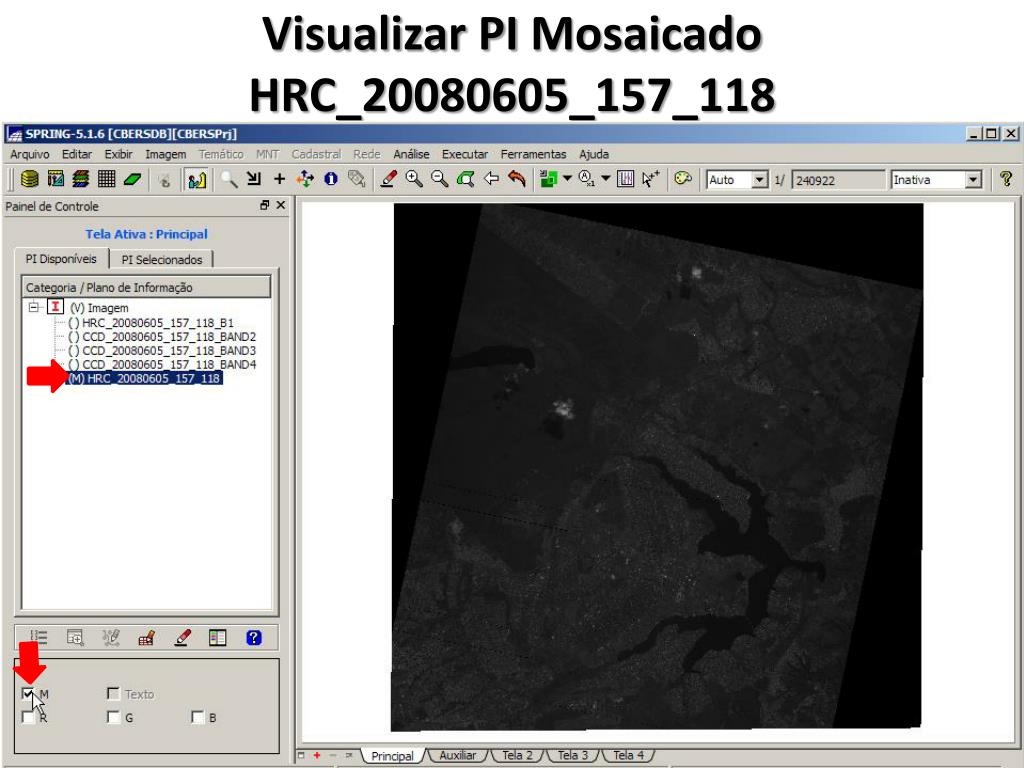The image size is (1024, 768).
Task: Click the red curved undo arrow icon
Action: click(x=517, y=178)
